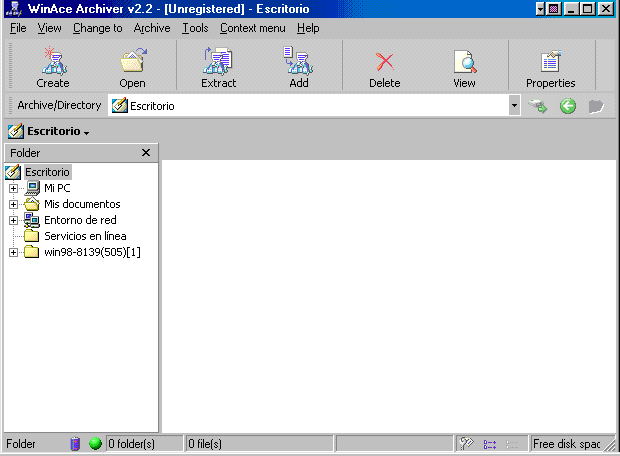Viewport: 620px width, 456px height.
Task: Click the Escritorio desktop icon in tree
Action: click(13, 172)
